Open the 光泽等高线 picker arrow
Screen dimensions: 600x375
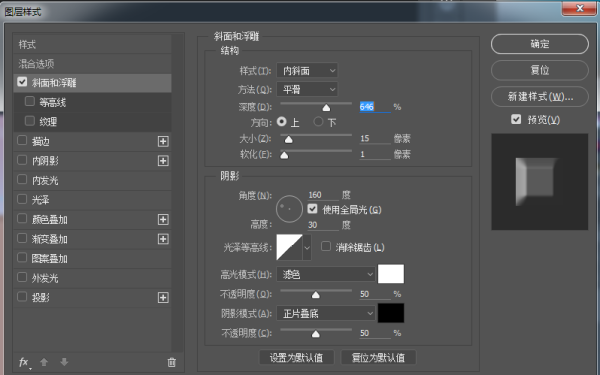point(307,248)
